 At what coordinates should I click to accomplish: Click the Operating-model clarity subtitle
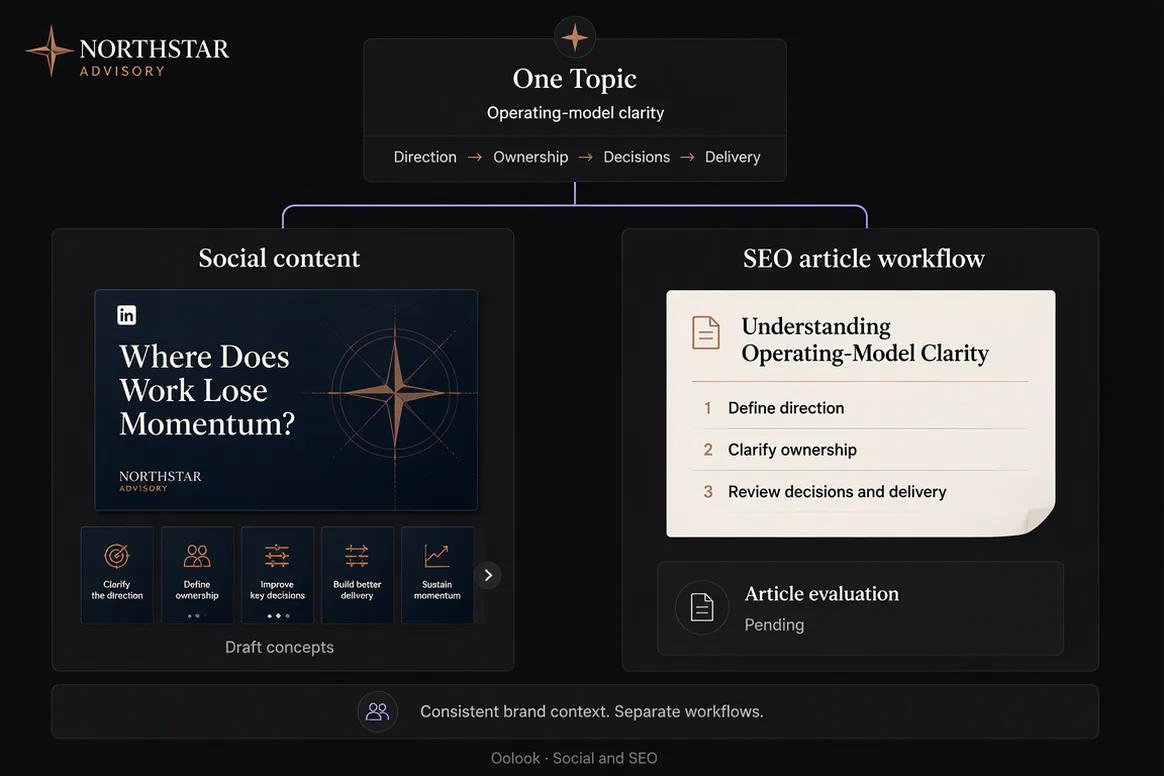click(x=575, y=113)
